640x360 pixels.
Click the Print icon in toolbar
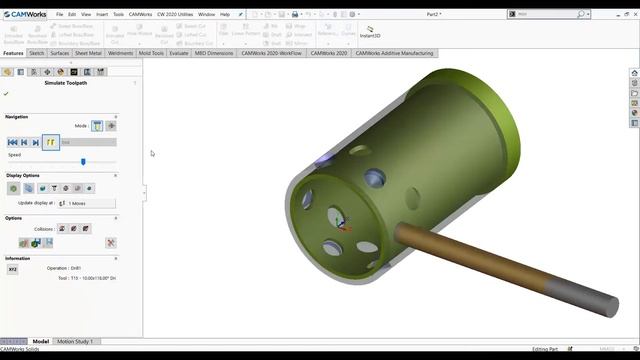pyautogui.click(x=295, y=14)
